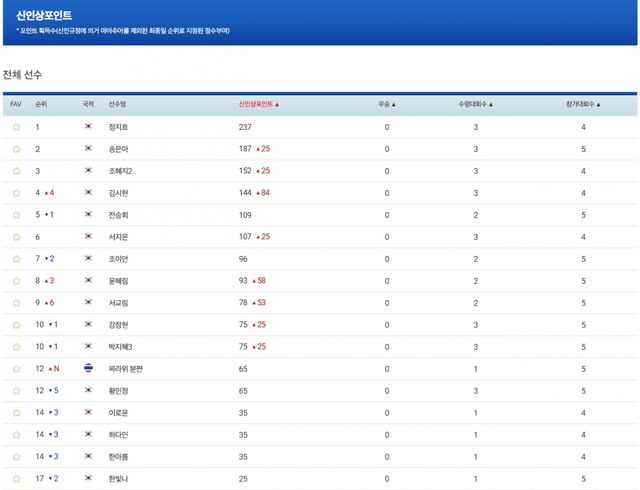Click the Korean flag next to 김시현
Viewport: 640px width, 490px height.
(x=88, y=192)
